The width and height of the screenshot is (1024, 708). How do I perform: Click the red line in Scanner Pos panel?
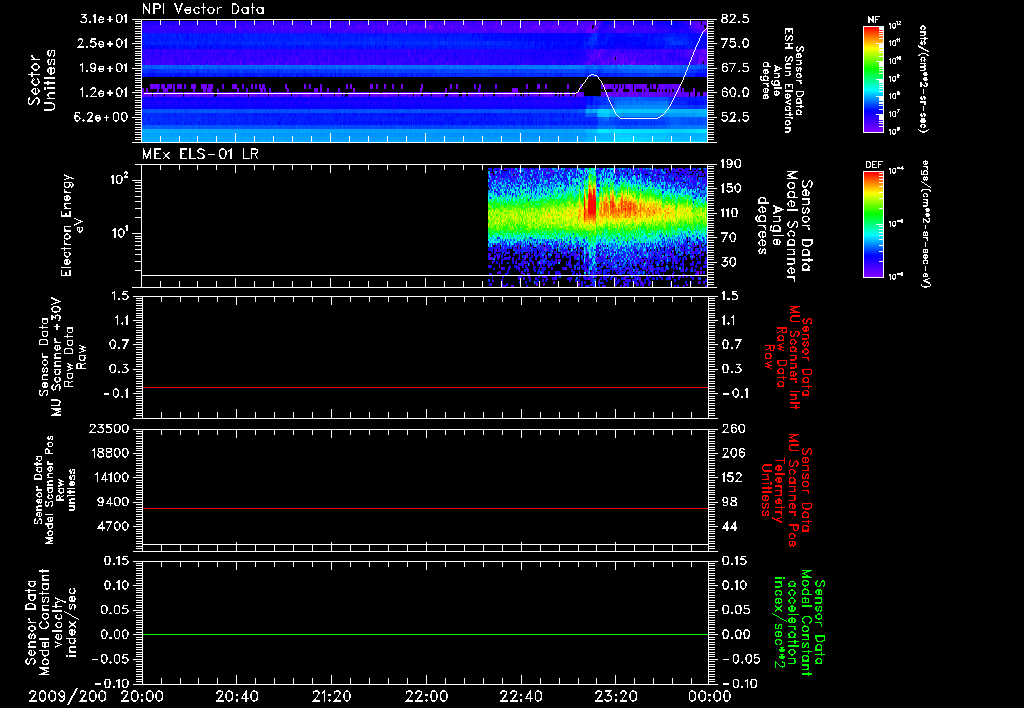(x=425, y=508)
